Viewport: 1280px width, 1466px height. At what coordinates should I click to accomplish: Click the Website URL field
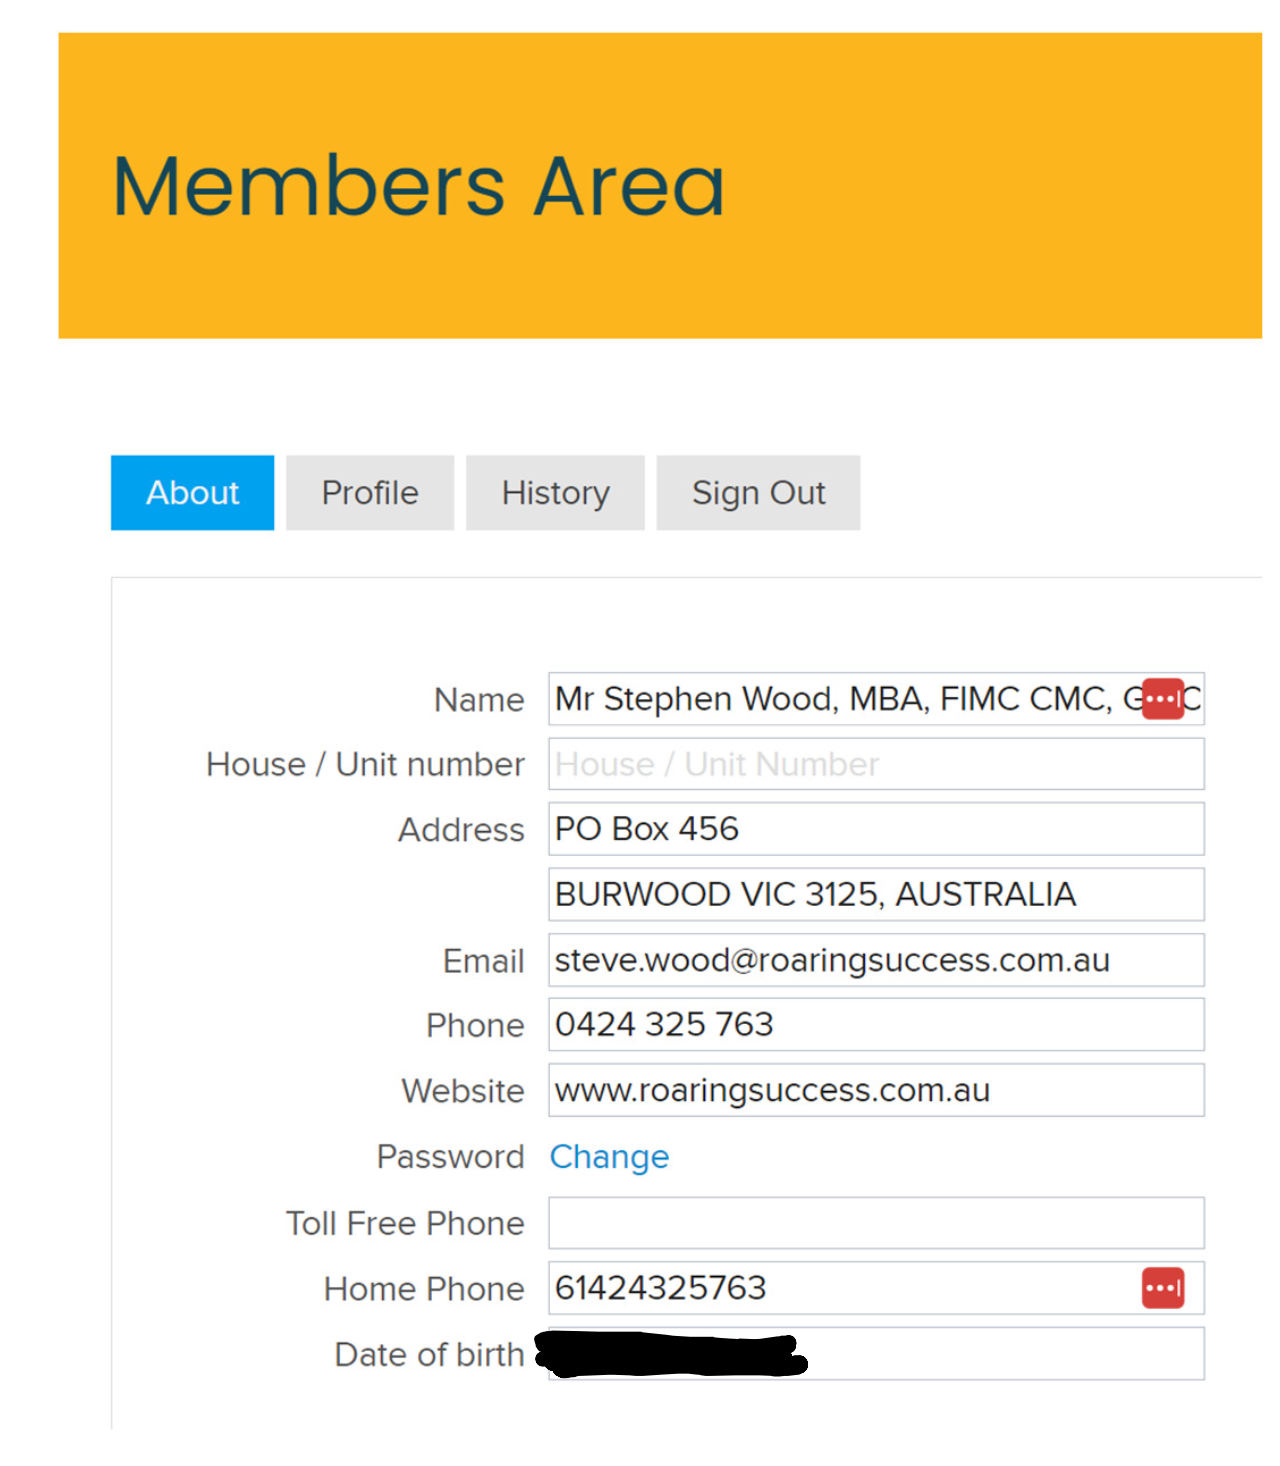click(875, 1091)
